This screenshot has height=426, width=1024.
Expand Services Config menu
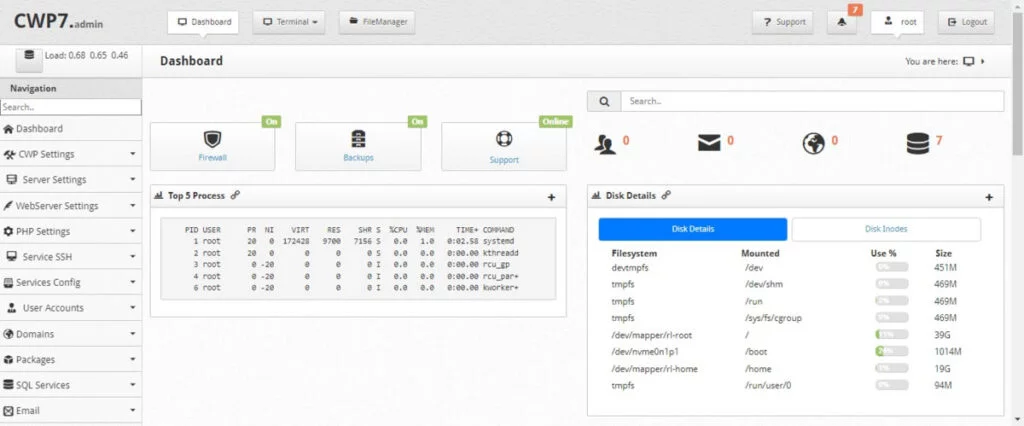pyautogui.click(x=71, y=282)
